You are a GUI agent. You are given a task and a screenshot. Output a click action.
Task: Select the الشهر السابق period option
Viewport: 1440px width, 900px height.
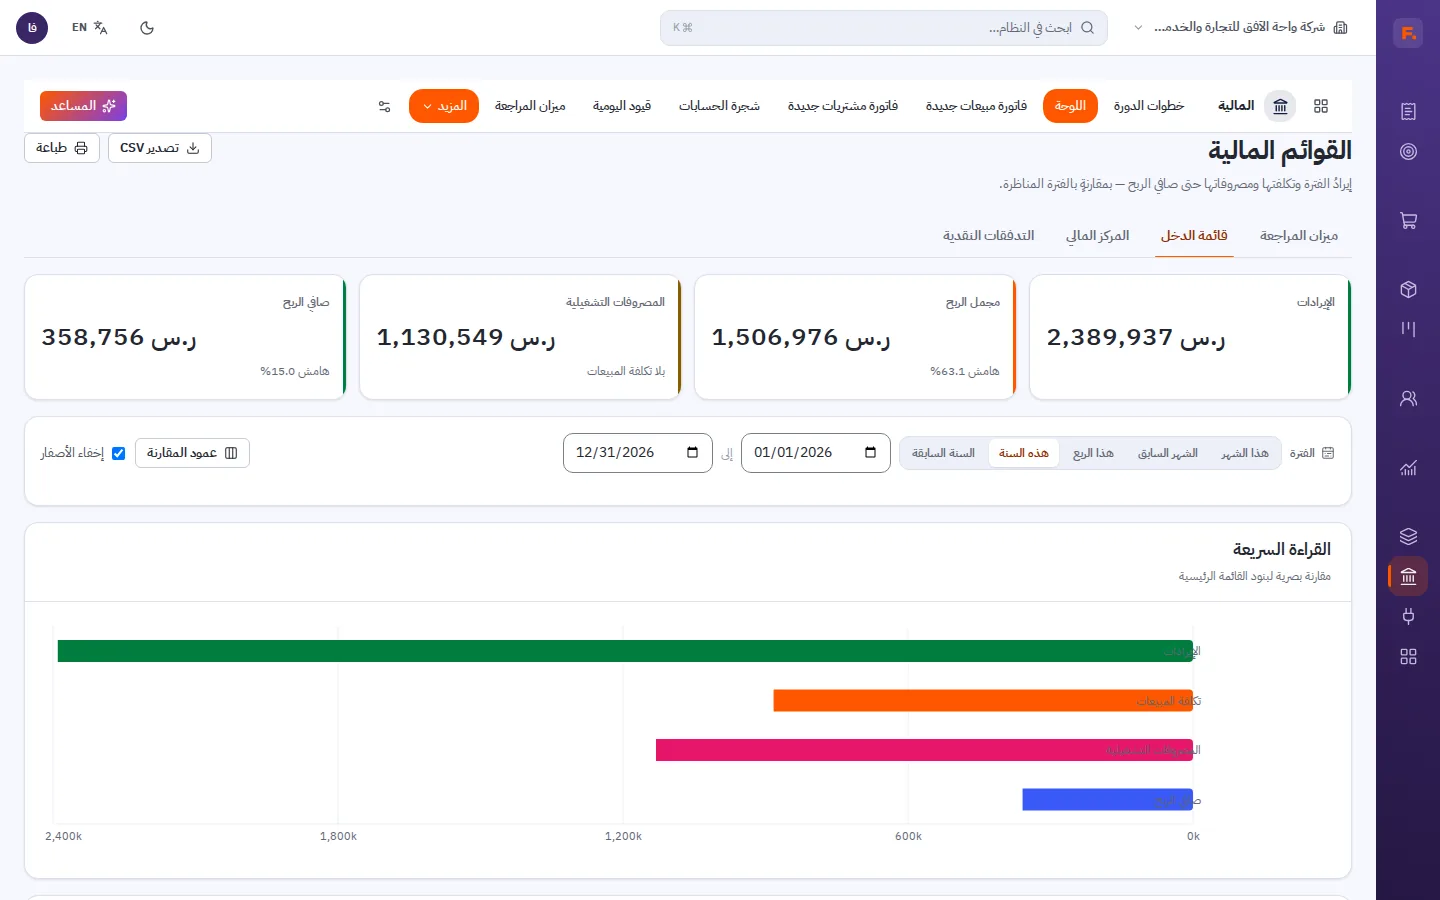pos(1167,453)
